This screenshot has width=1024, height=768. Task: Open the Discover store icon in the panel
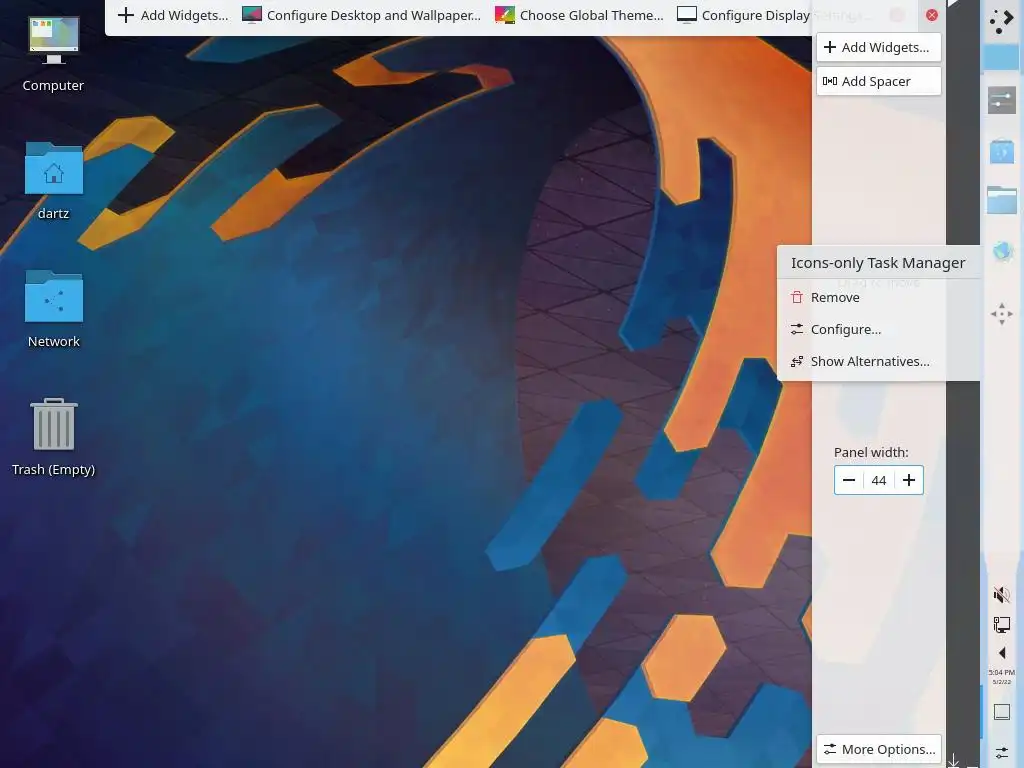pyautogui.click(x=1002, y=151)
